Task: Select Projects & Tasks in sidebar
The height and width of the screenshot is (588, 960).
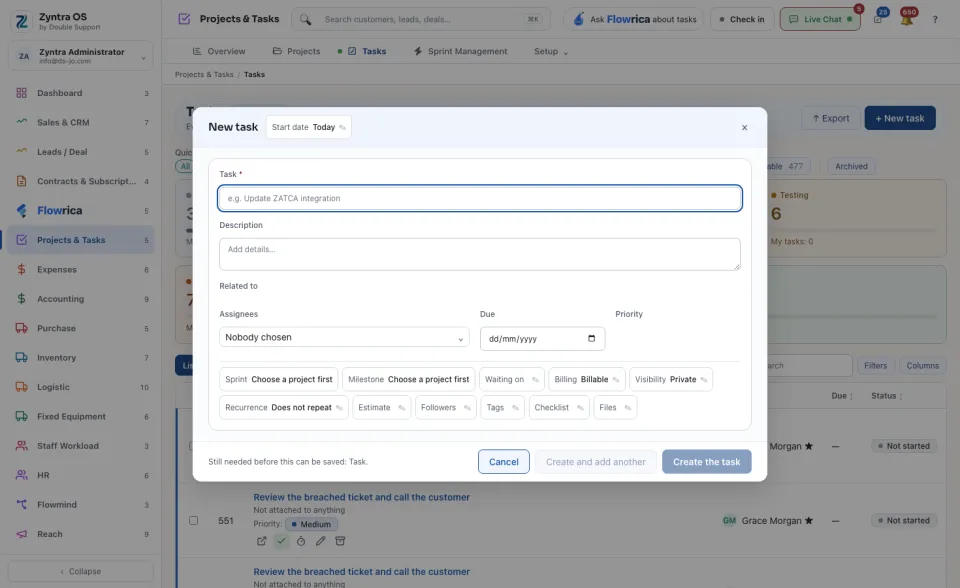Action: pos(81,240)
